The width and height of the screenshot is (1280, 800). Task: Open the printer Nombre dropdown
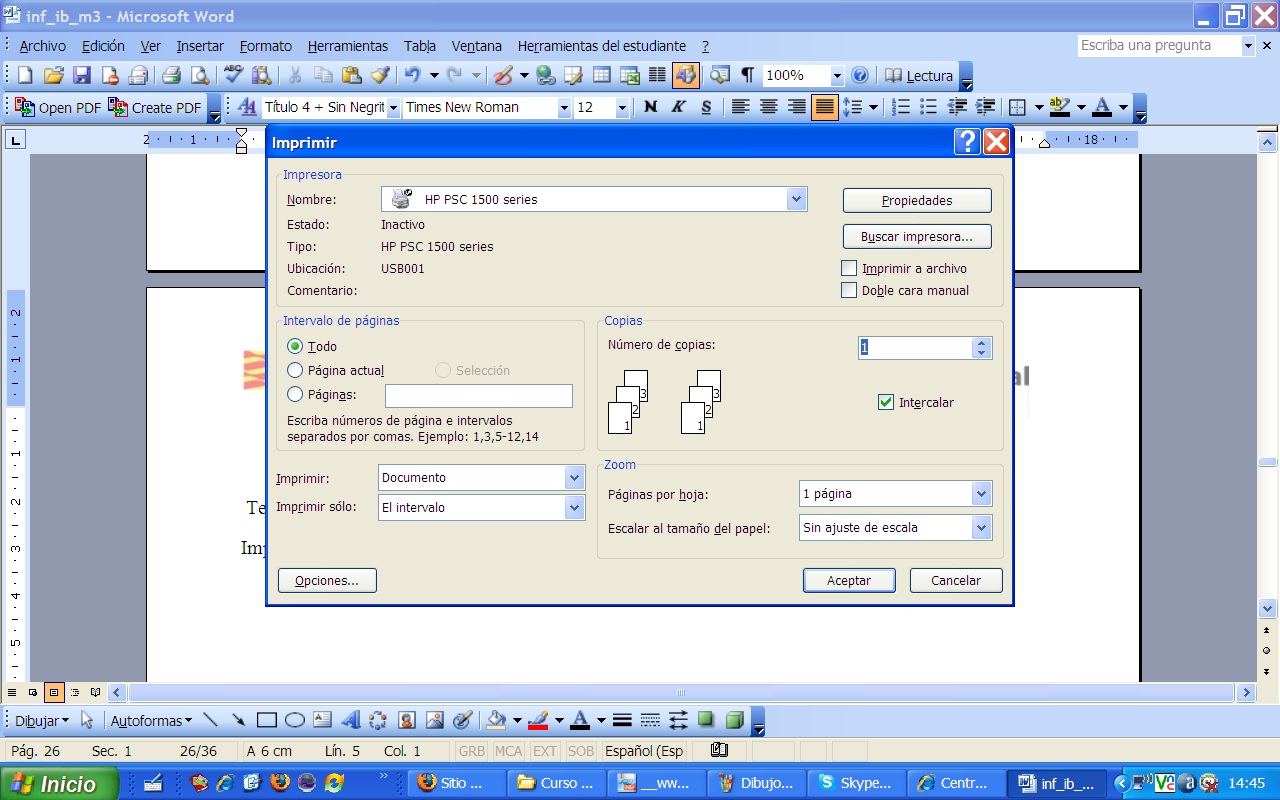[796, 199]
